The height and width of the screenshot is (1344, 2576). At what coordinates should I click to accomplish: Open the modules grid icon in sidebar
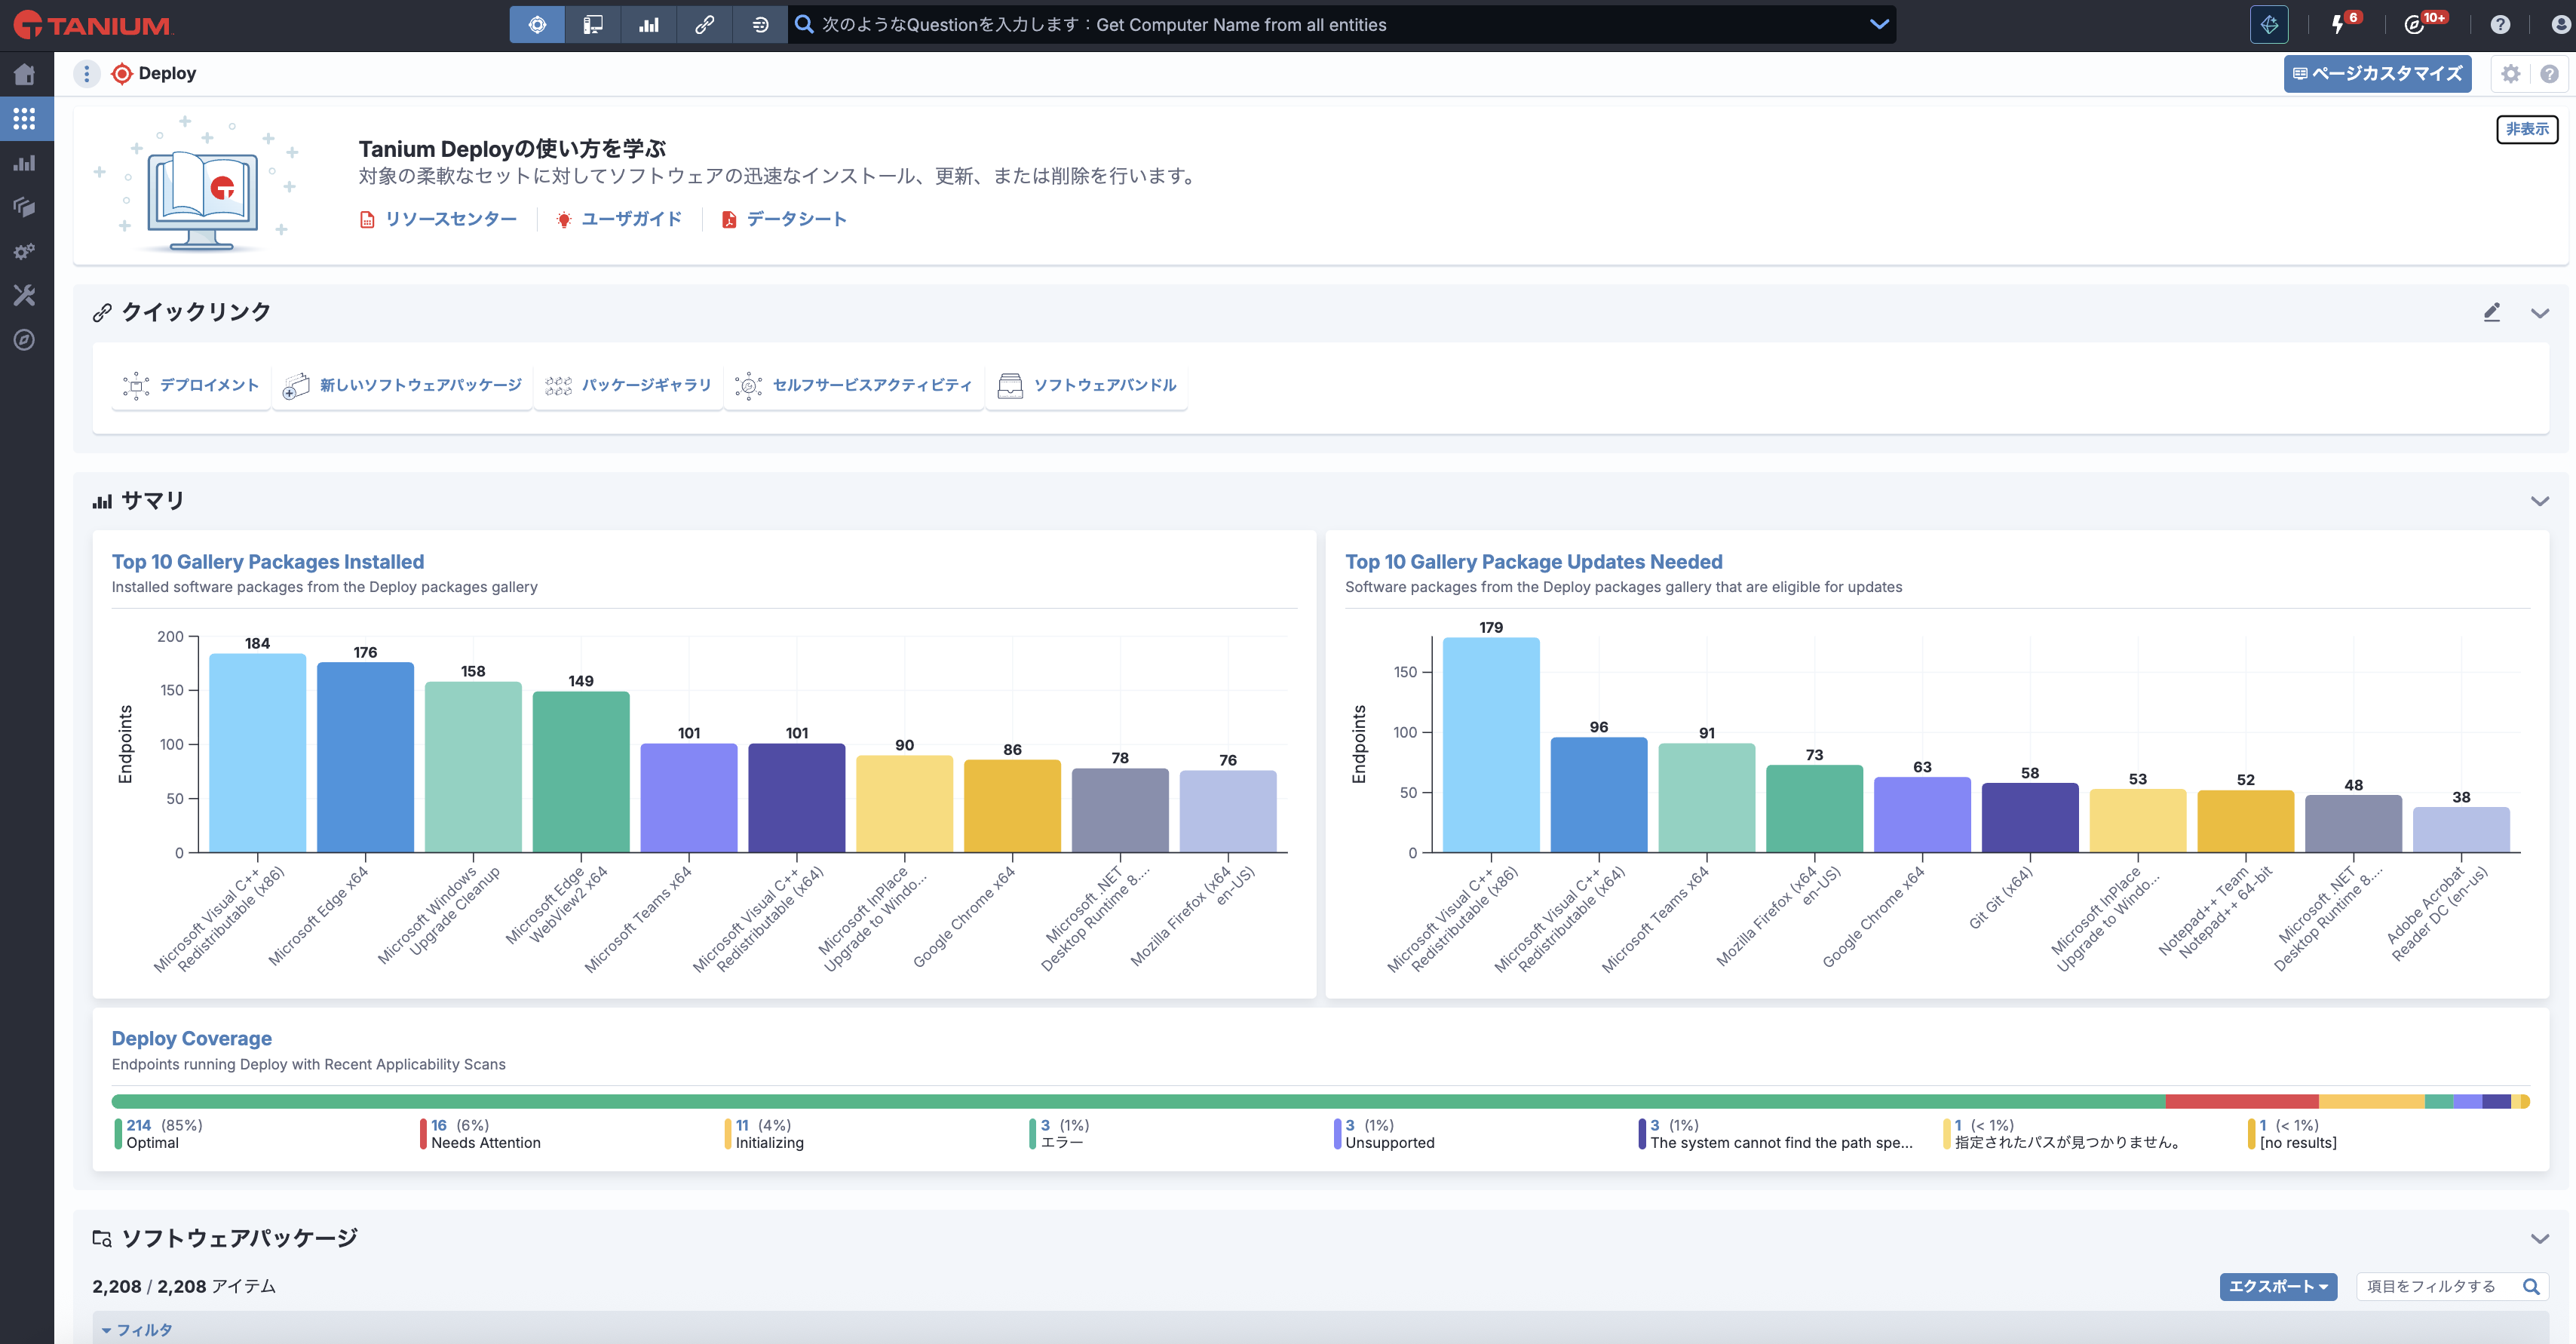tap(25, 119)
